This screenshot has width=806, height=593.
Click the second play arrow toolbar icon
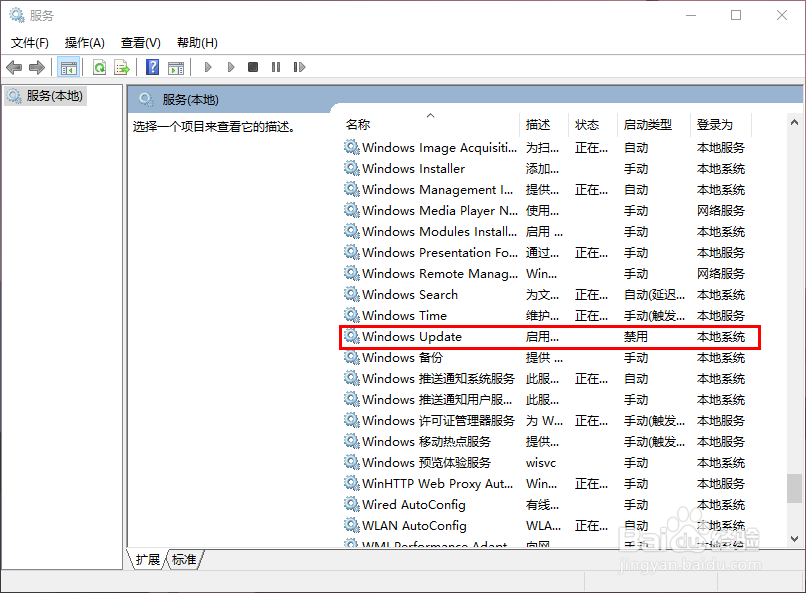pos(231,67)
